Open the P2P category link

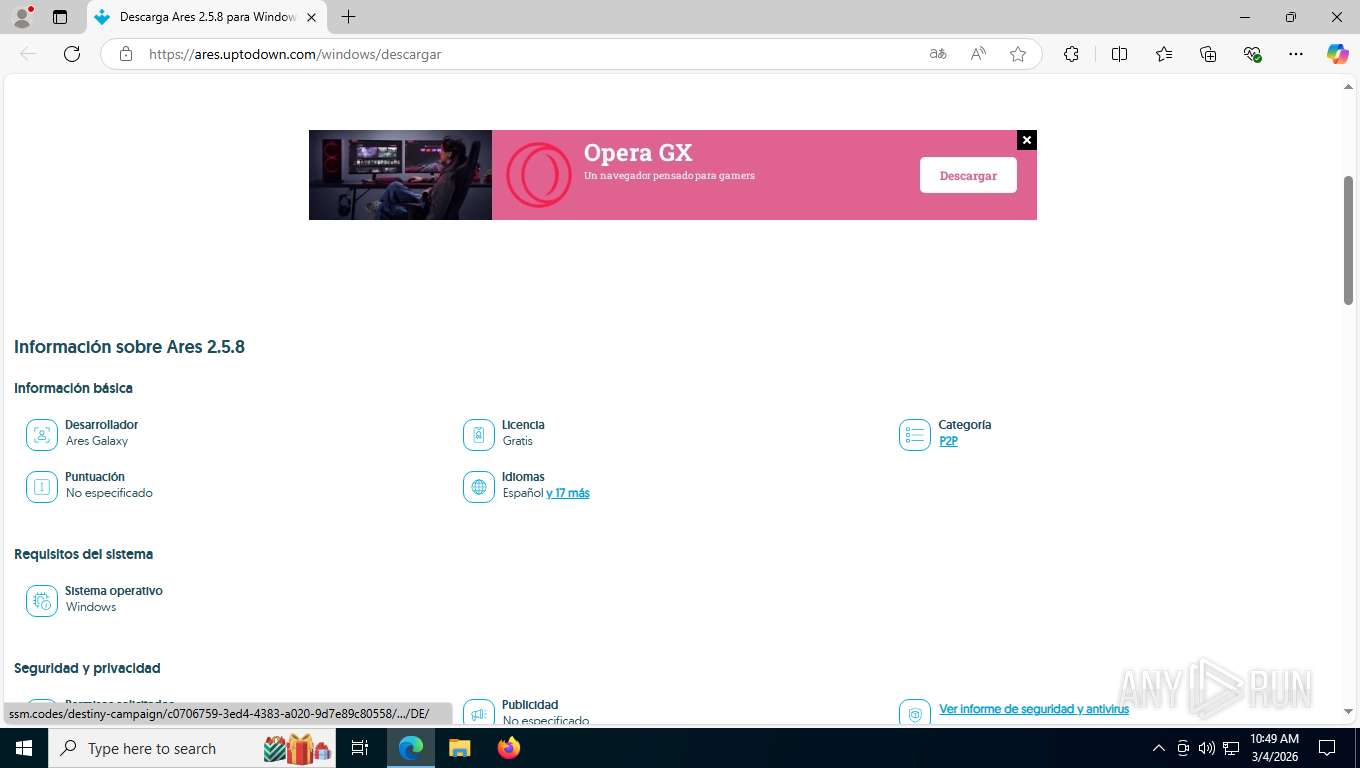click(948, 441)
